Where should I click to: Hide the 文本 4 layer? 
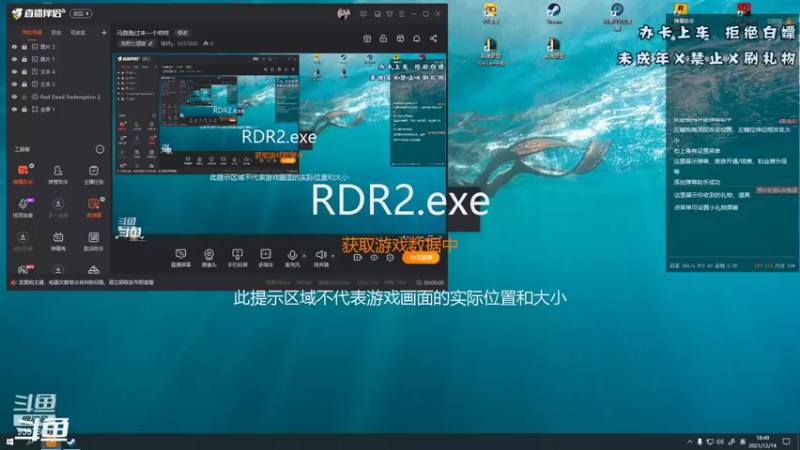(x=14, y=72)
